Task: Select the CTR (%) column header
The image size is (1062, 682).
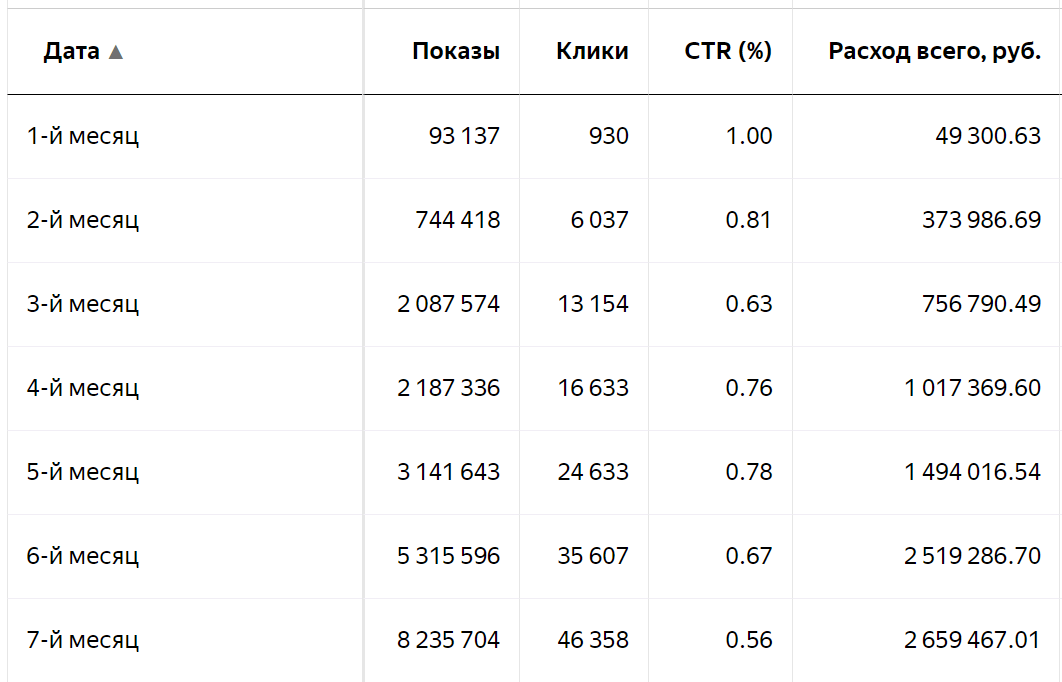Action: click(x=728, y=52)
